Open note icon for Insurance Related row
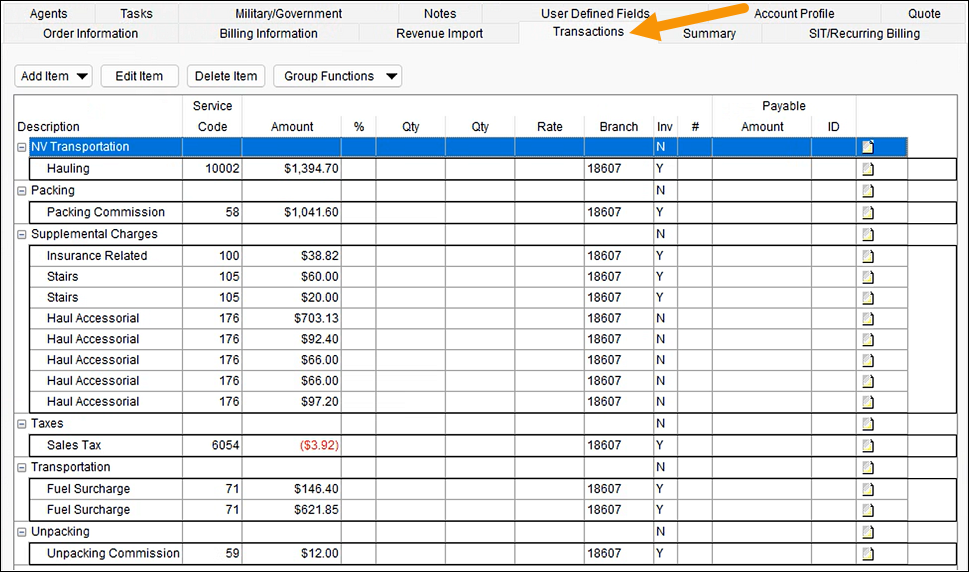Viewport: 969px width, 572px height. [x=868, y=256]
